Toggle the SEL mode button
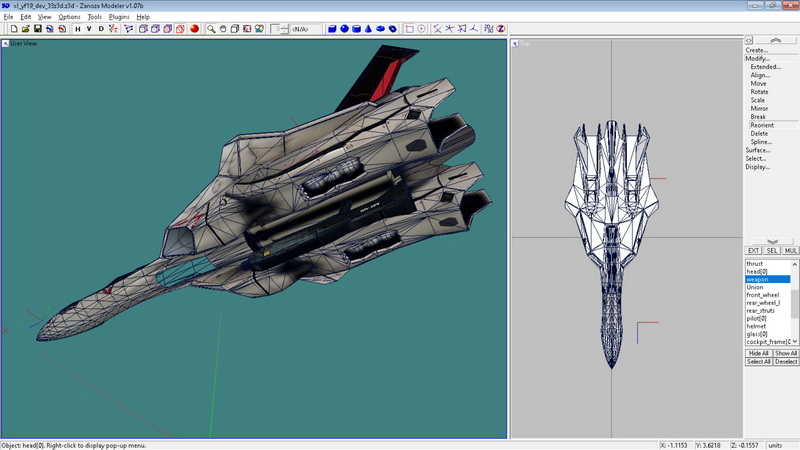The height and width of the screenshot is (450, 800). [772, 251]
